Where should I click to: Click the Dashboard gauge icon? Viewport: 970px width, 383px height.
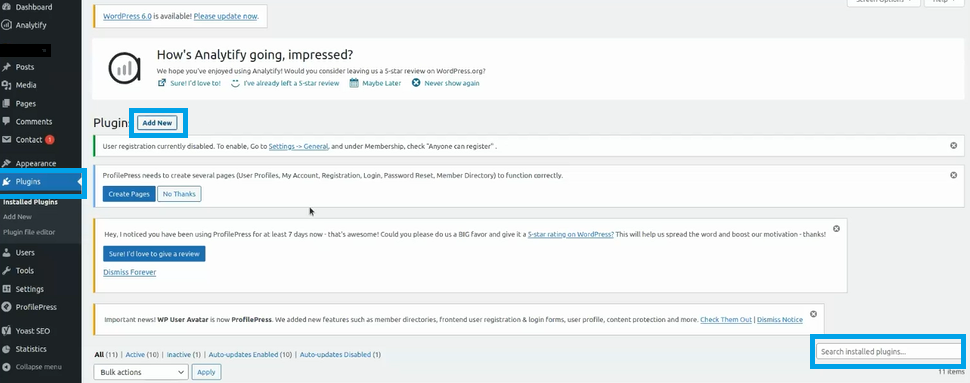6,7
